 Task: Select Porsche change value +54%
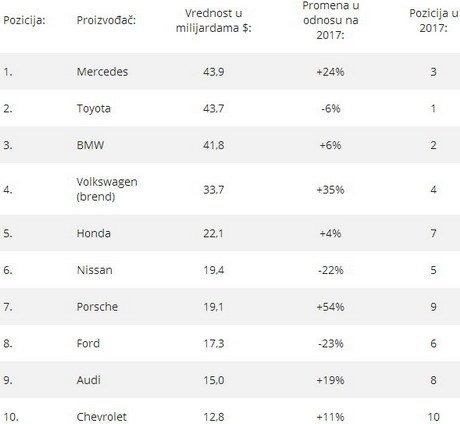[x=330, y=307]
